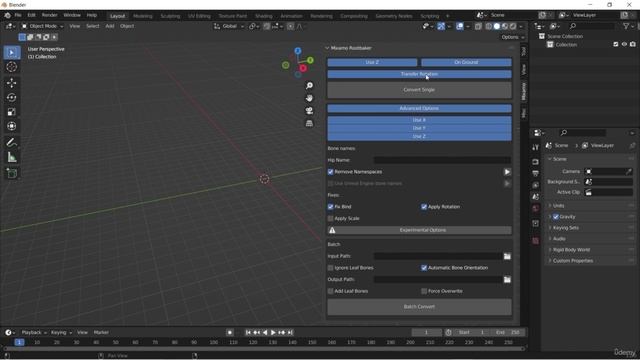Open World properties tab icon
Screen dimensions: 640x360
(536, 209)
